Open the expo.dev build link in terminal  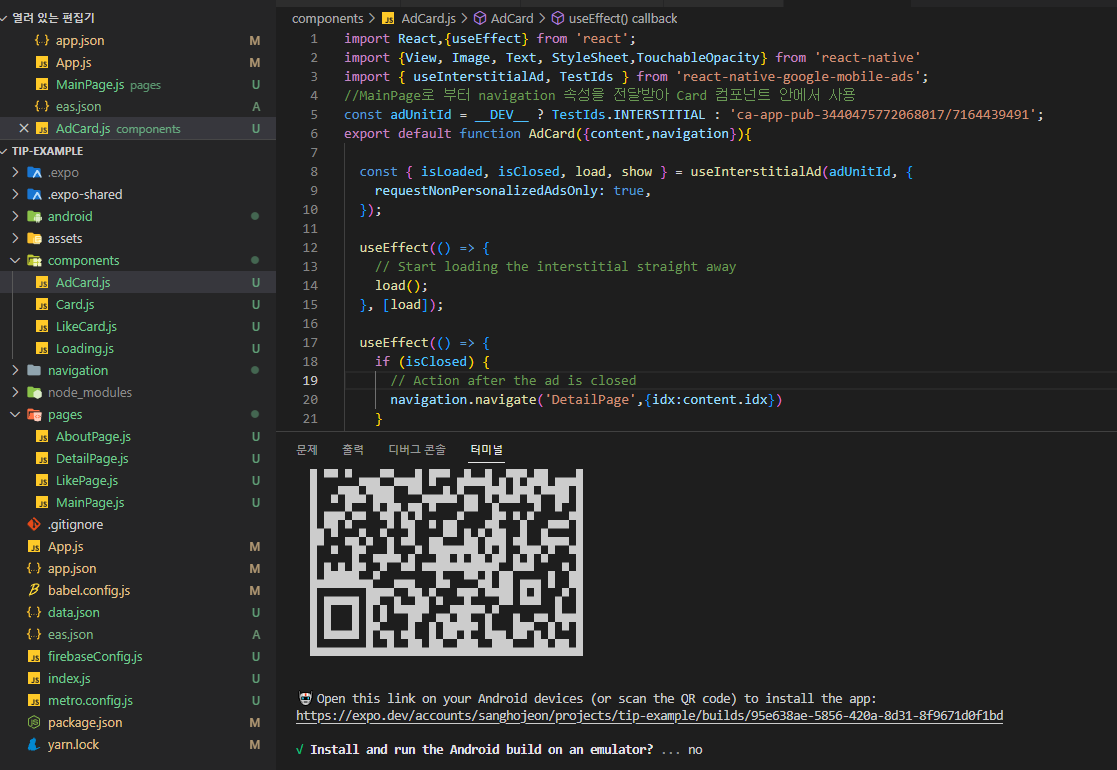650,716
